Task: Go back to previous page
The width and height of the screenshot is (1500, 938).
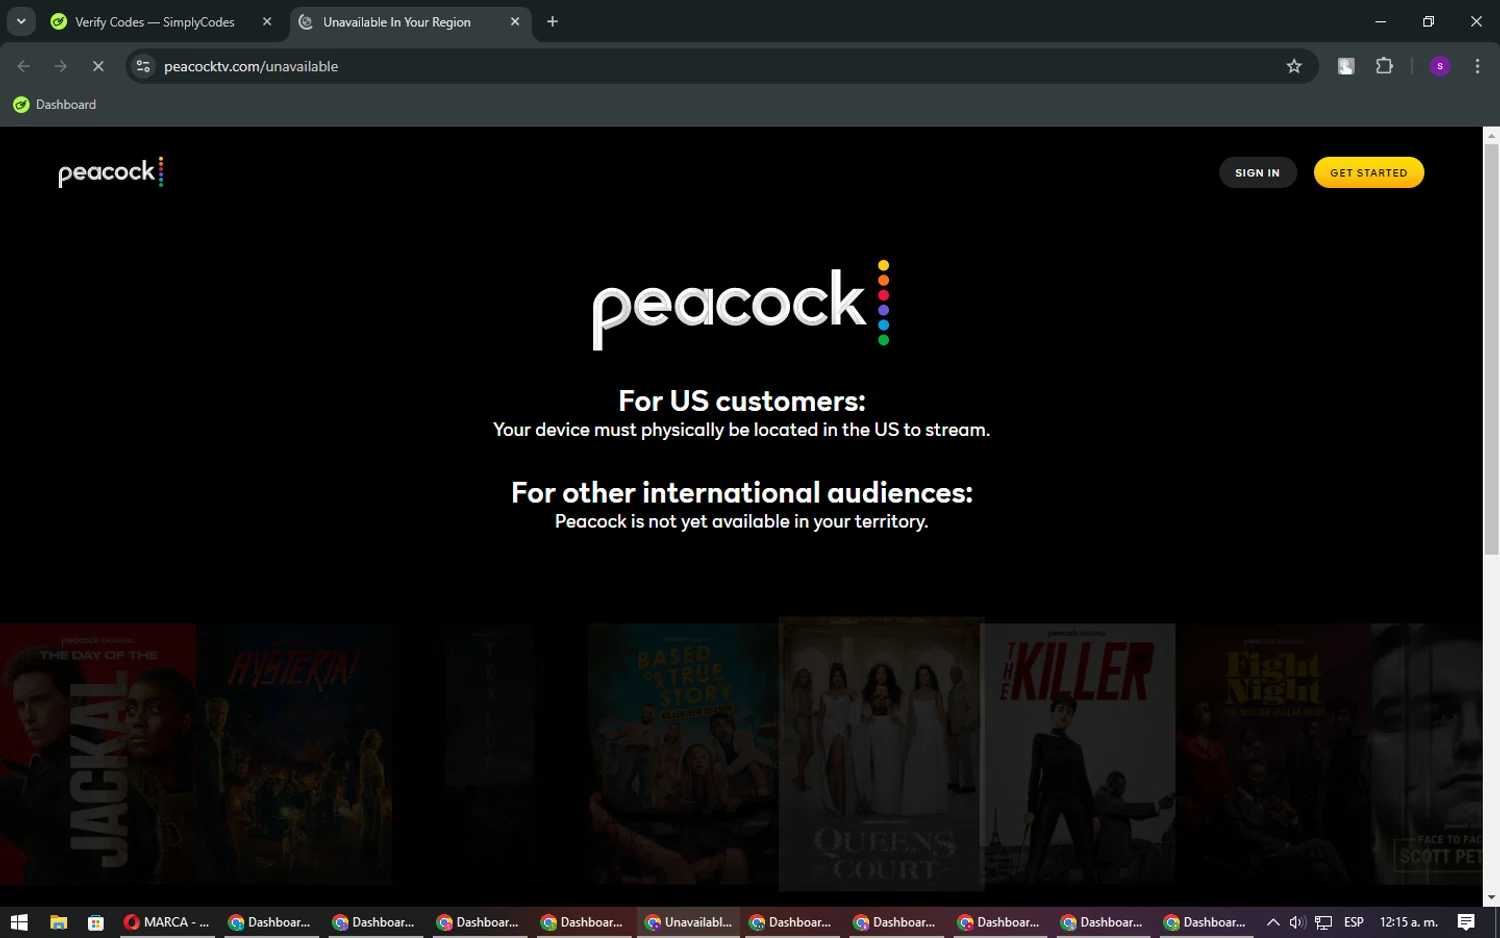Action: click(x=24, y=66)
